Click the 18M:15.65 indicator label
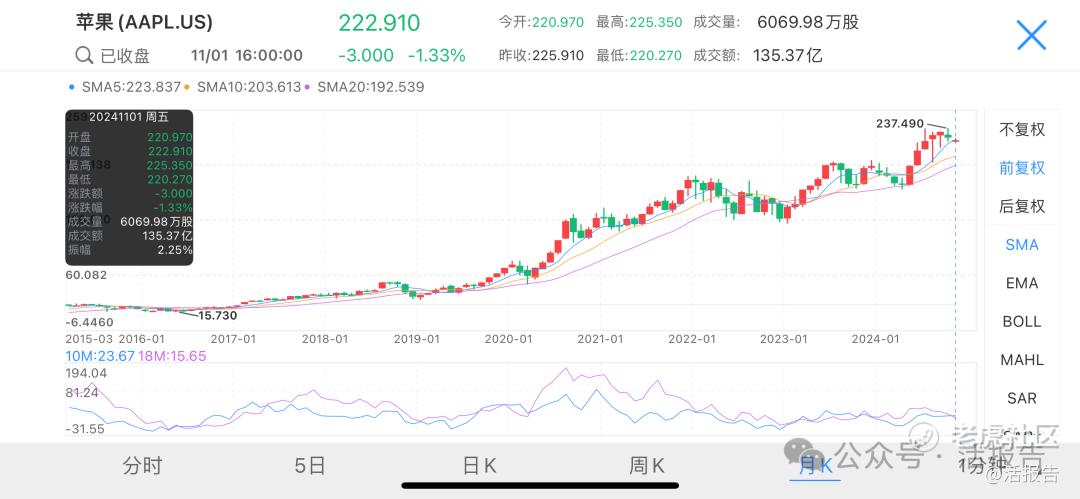1080x499 pixels. [x=172, y=356]
